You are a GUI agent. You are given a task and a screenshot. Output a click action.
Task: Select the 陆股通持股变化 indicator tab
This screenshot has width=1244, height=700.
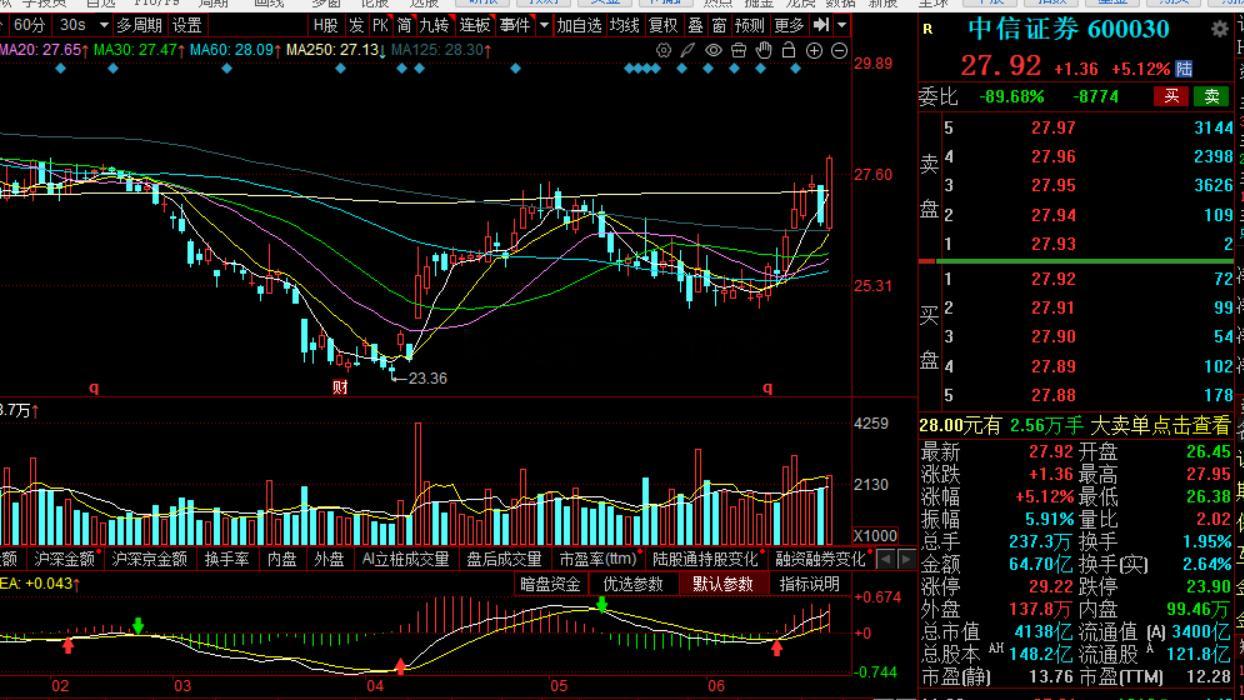pos(705,559)
